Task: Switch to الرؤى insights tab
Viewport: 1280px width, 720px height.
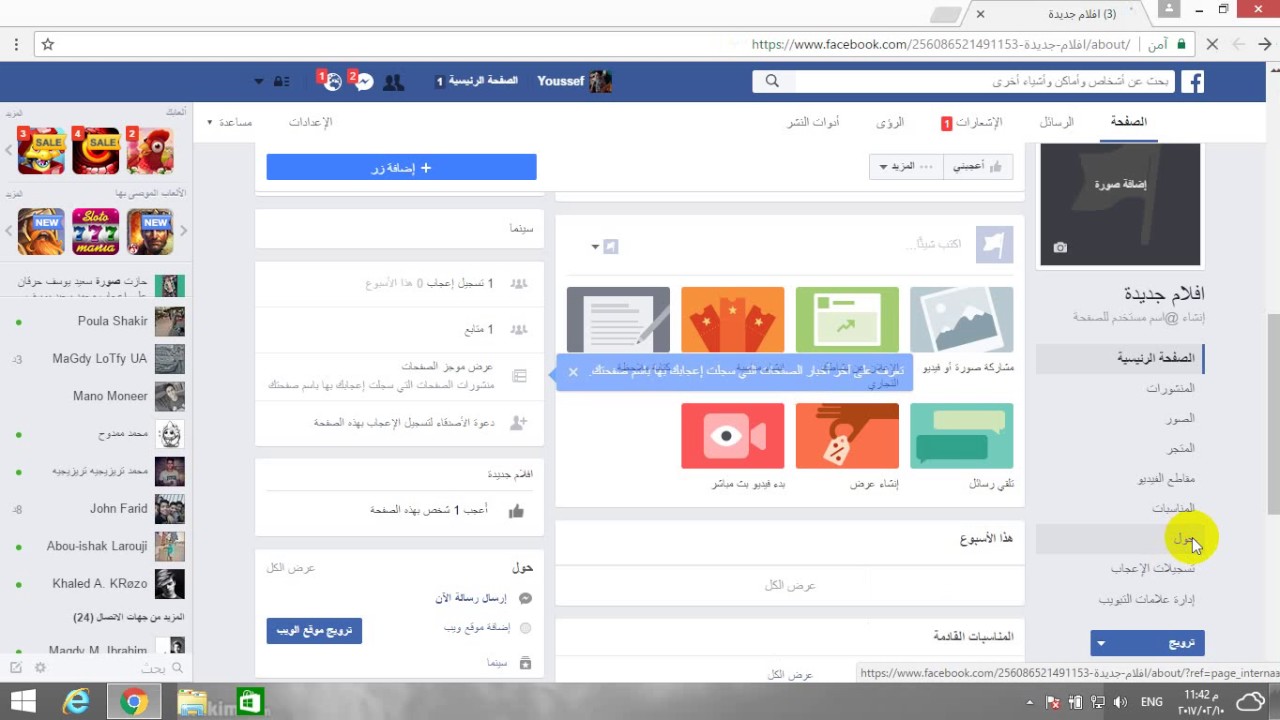Action: [890, 122]
